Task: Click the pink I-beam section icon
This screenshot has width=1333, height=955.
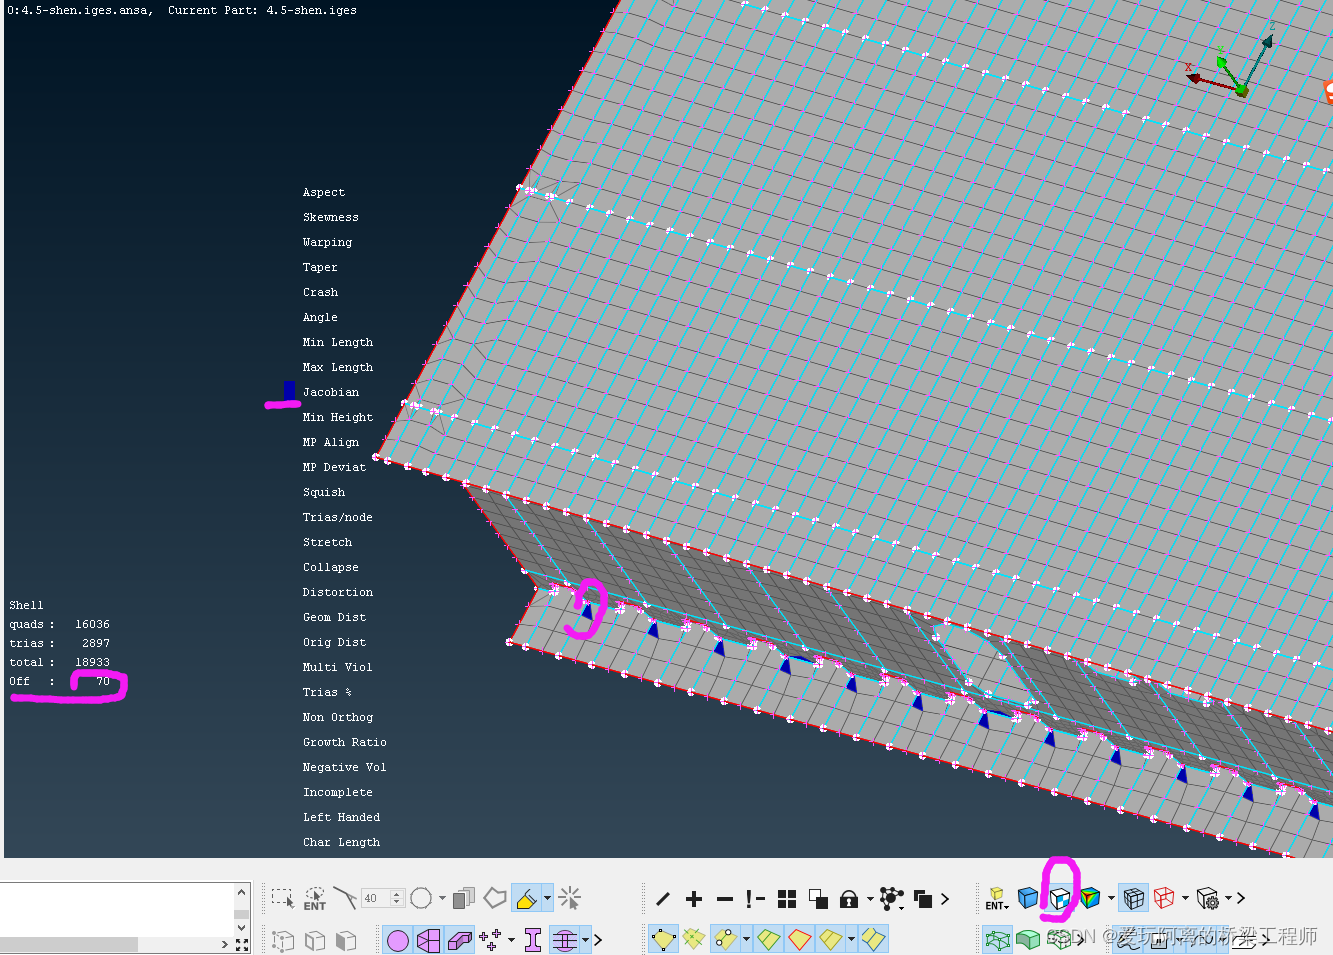Action: pos(532,940)
